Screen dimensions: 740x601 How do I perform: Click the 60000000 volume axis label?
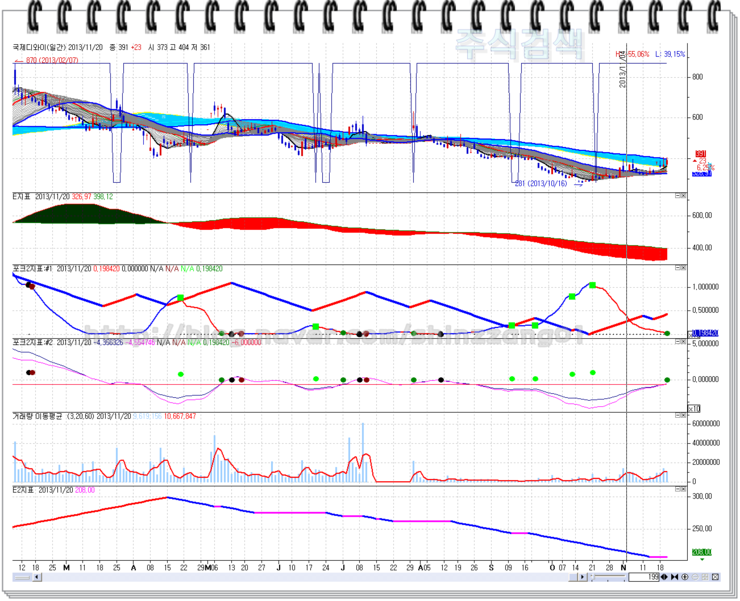tap(706, 423)
